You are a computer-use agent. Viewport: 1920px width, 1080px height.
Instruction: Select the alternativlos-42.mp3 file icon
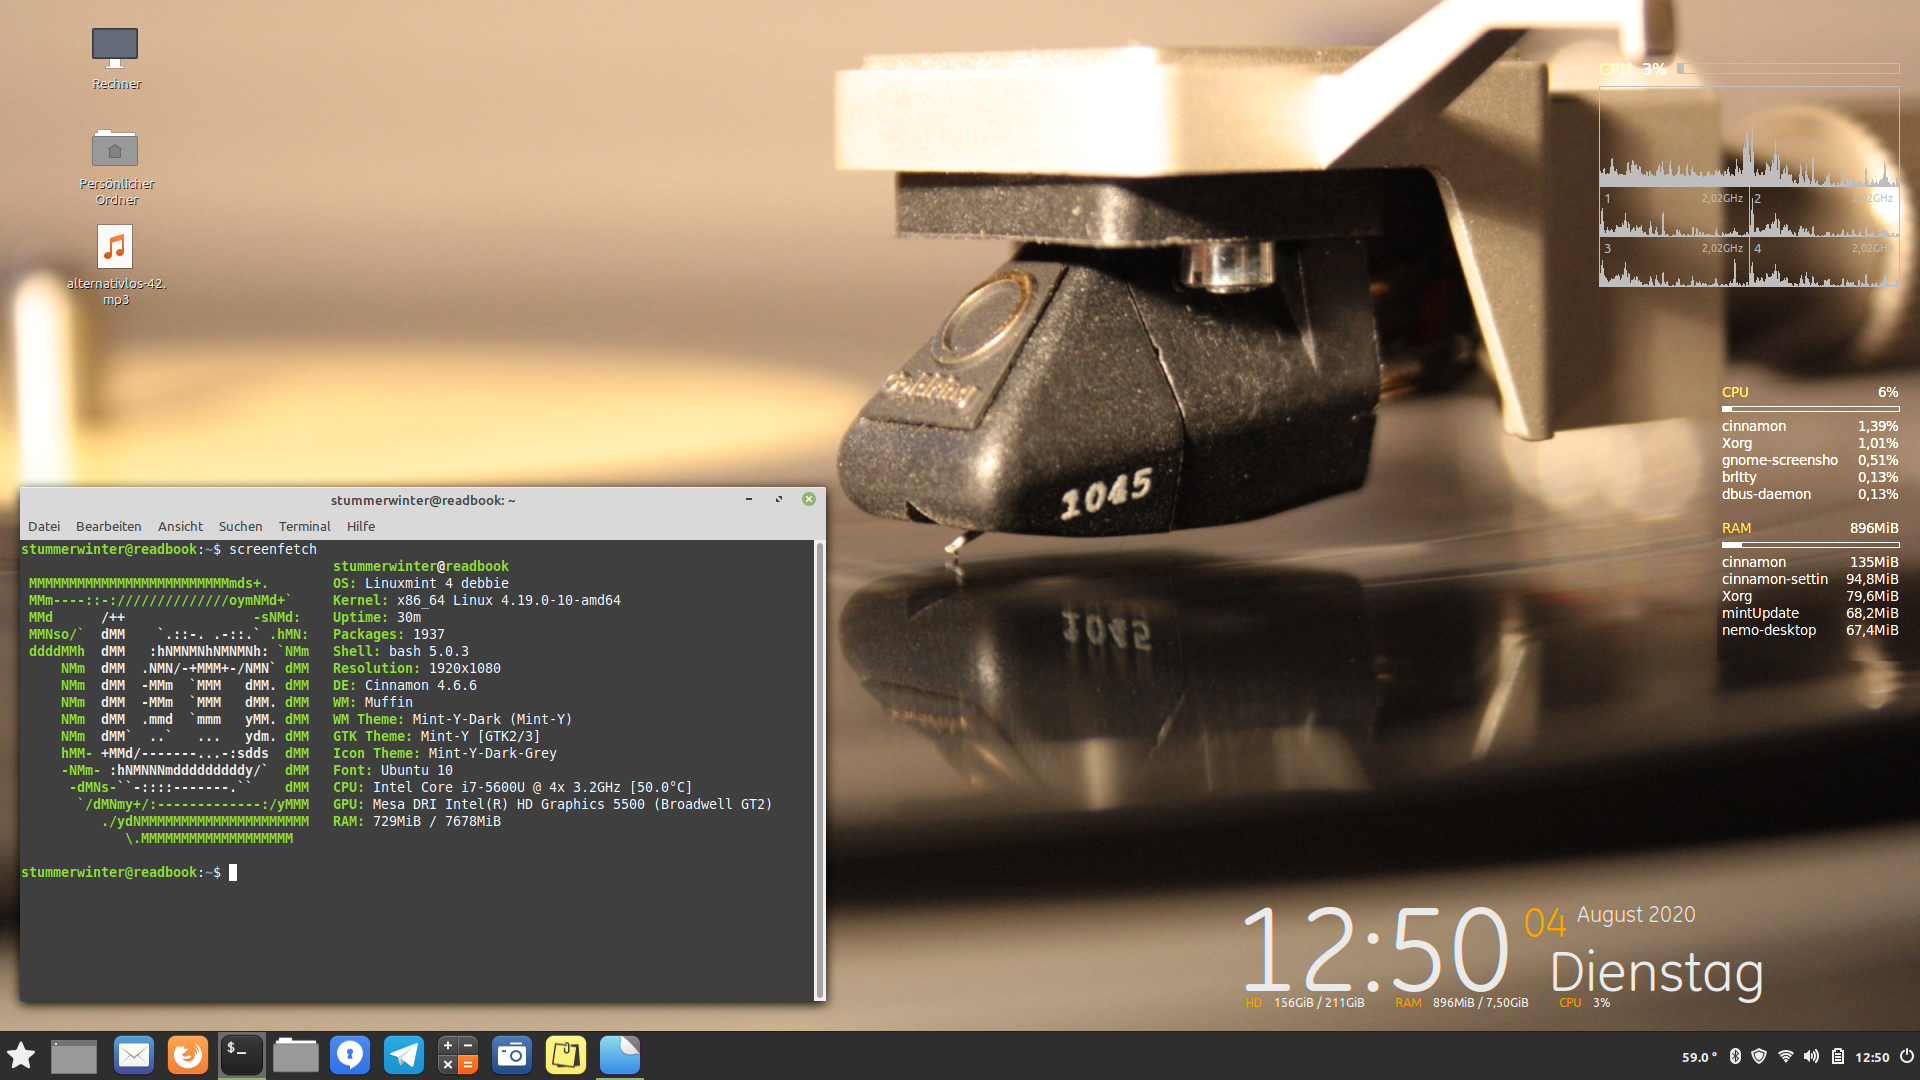click(x=116, y=265)
